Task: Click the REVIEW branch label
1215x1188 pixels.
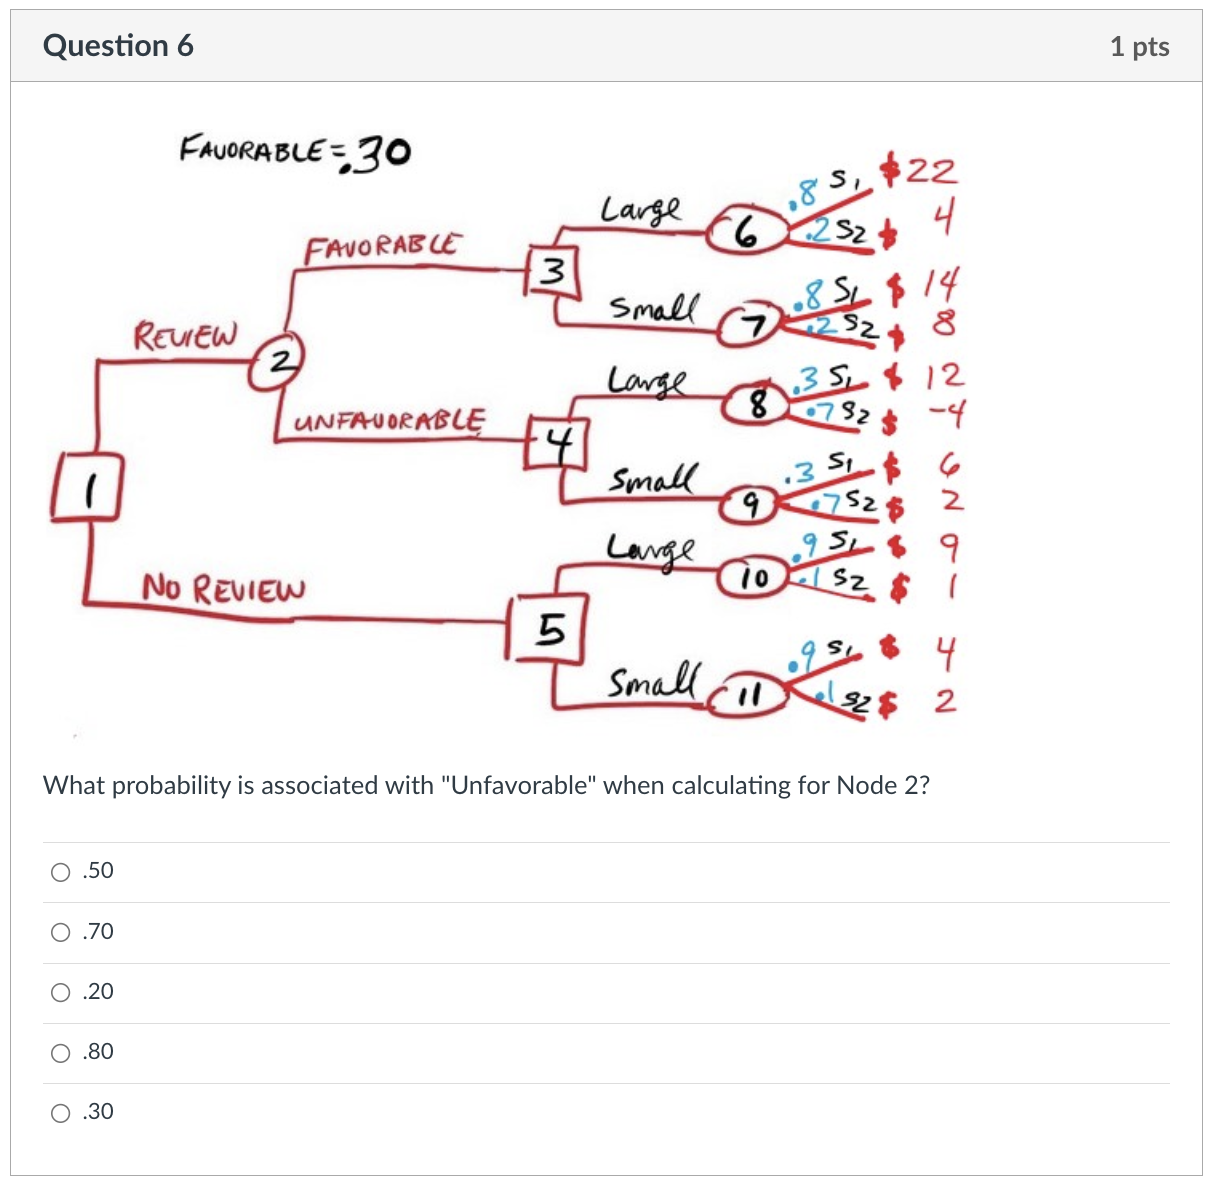Action: [x=184, y=335]
